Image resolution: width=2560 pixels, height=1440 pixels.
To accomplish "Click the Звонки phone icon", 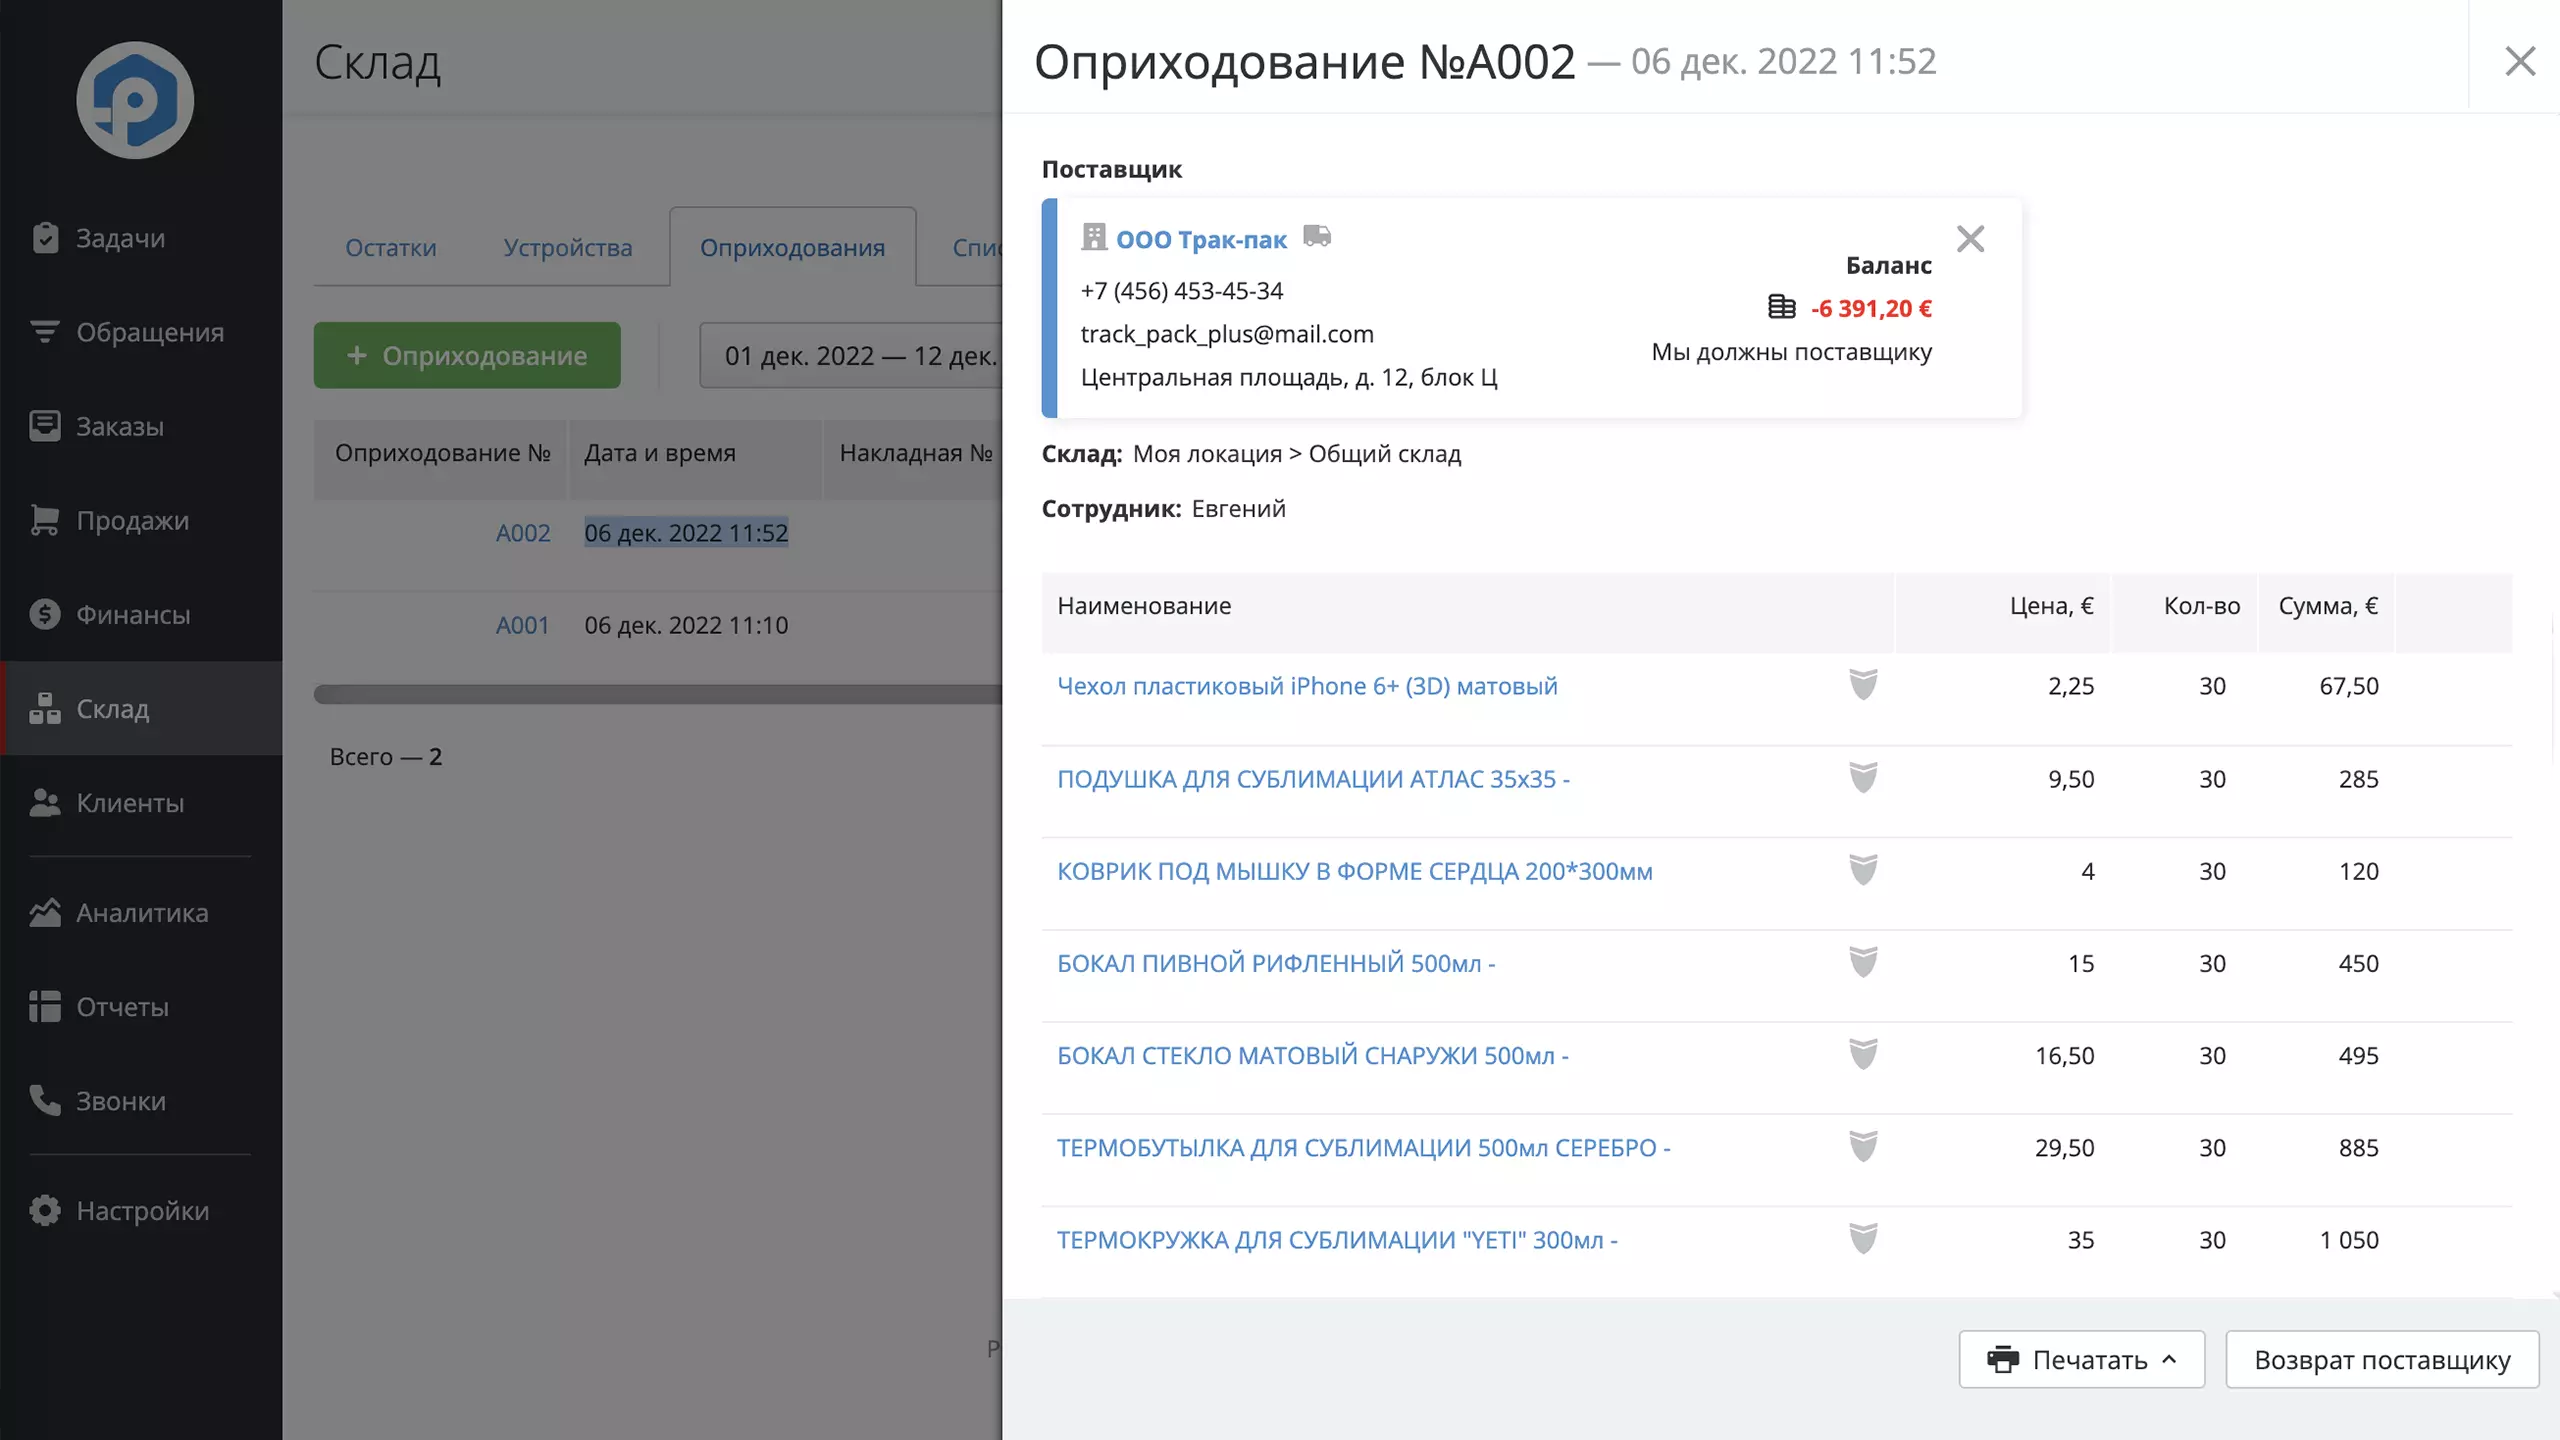I will coord(45,1100).
